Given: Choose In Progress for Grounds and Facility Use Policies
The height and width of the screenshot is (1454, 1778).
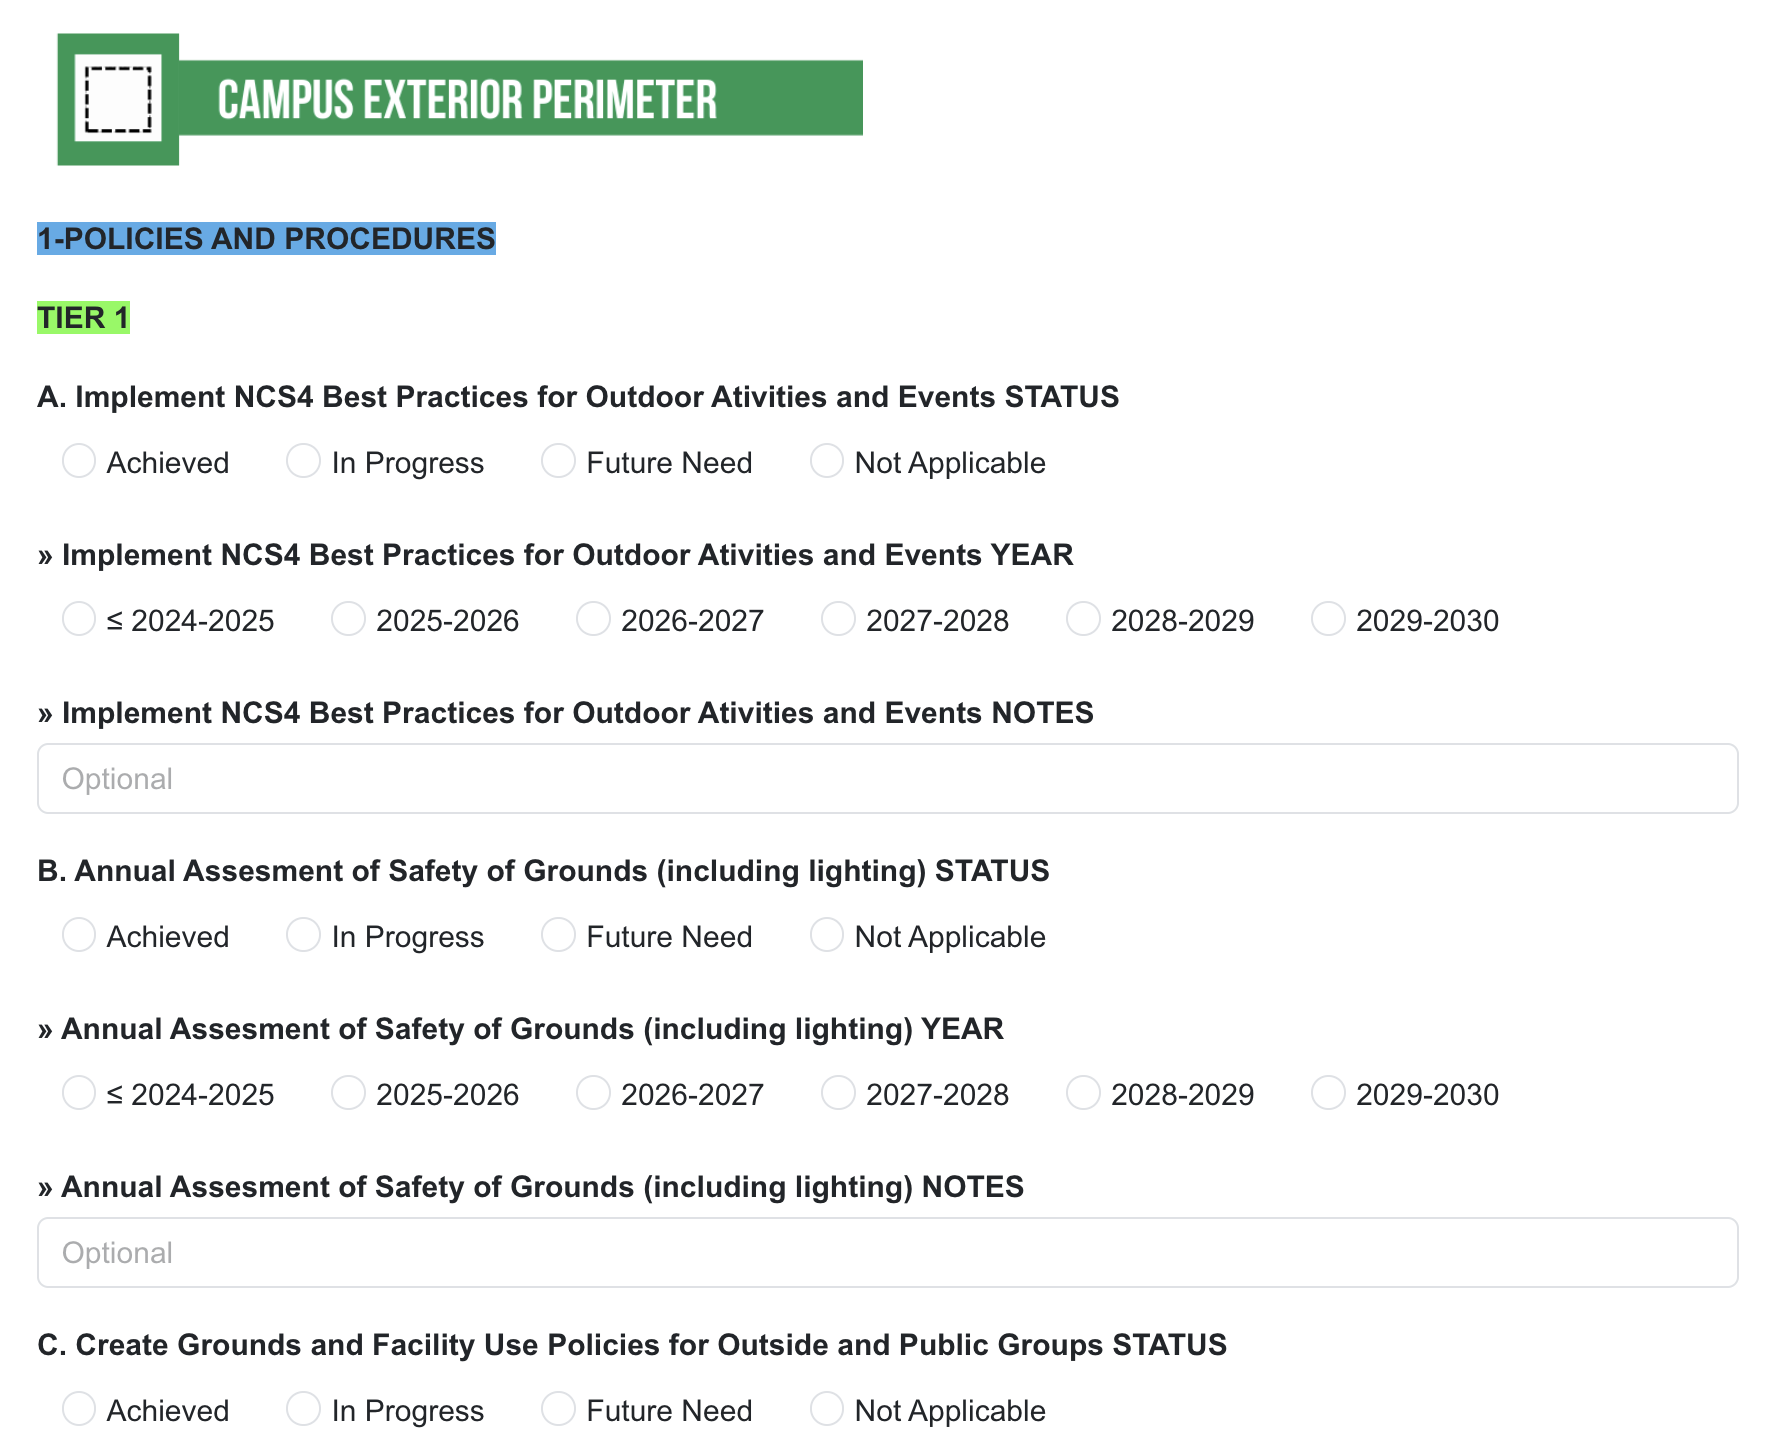Looking at the screenshot, I should (x=303, y=1409).
